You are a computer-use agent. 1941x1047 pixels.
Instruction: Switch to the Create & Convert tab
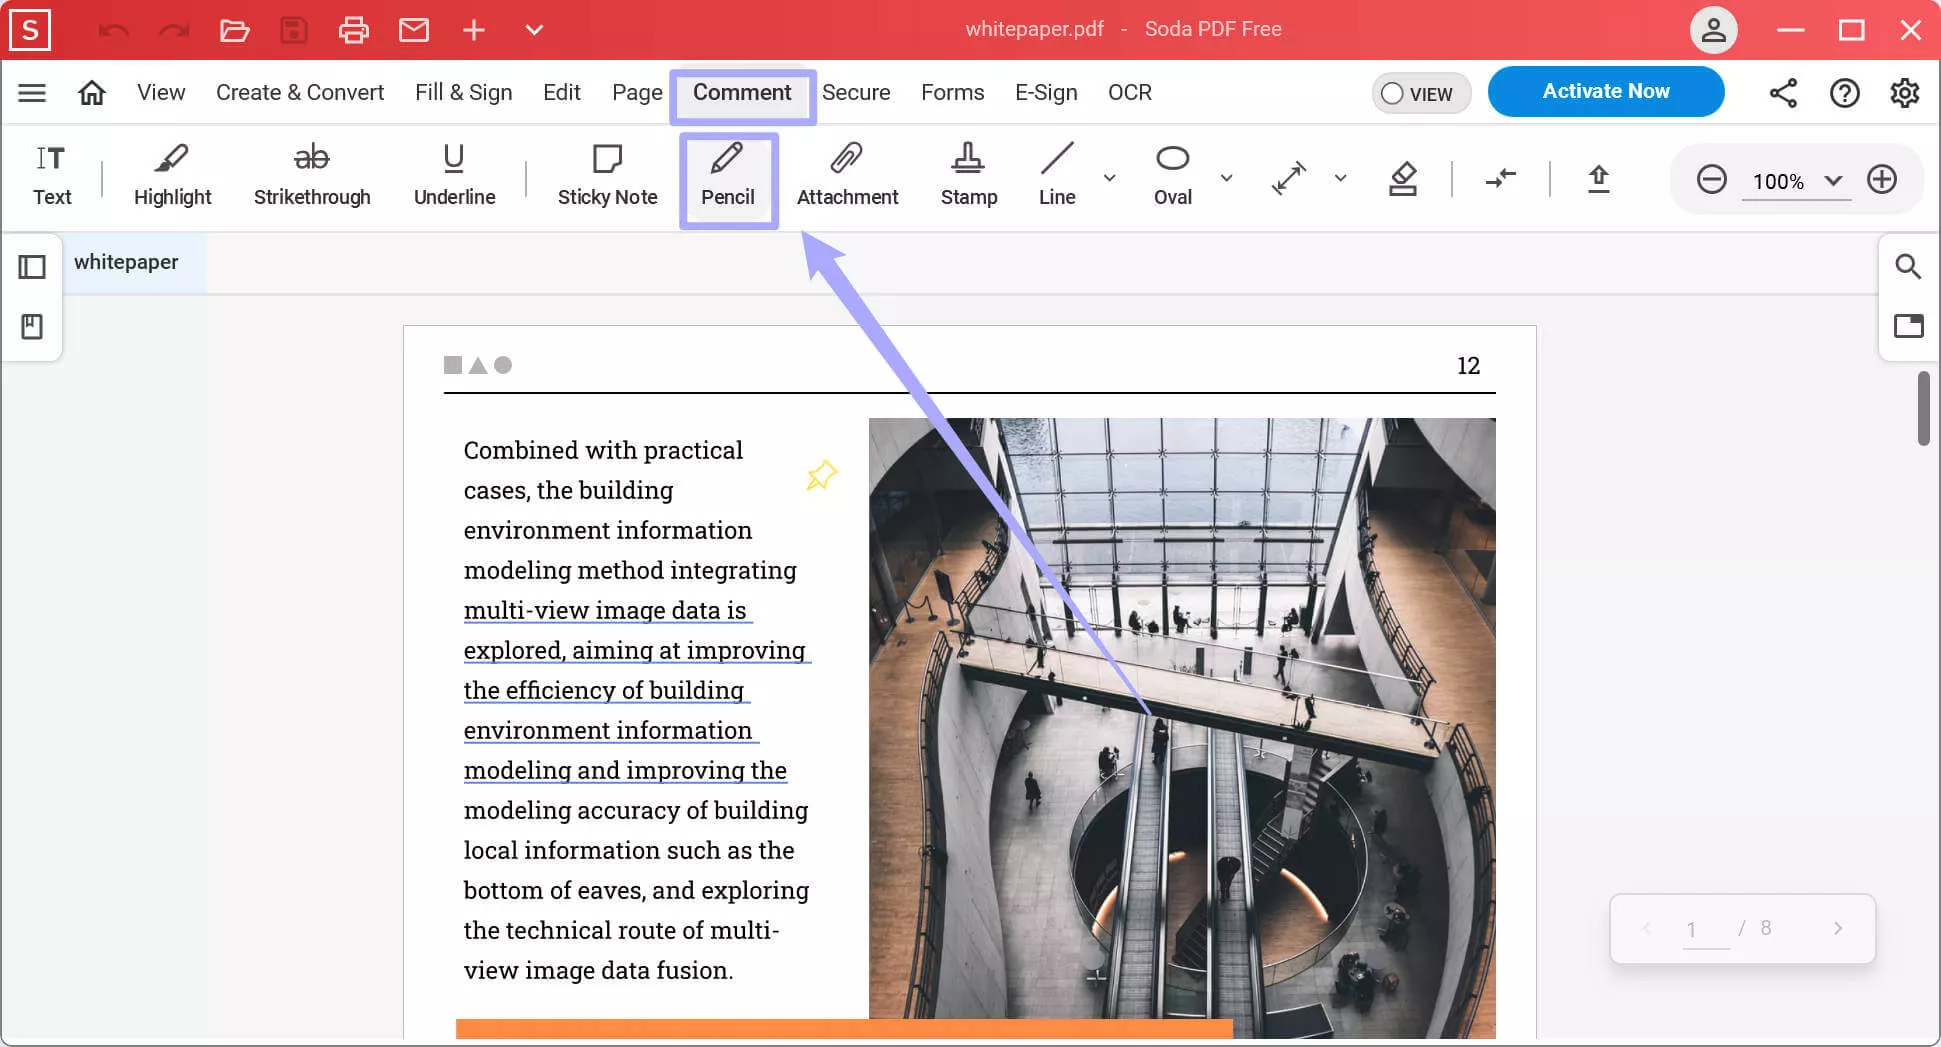tap(299, 93)
